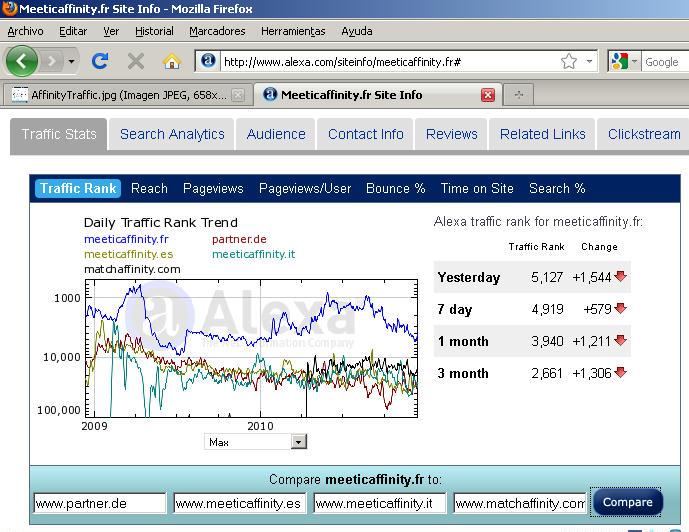Open the Historial menu

click(154, 31)
